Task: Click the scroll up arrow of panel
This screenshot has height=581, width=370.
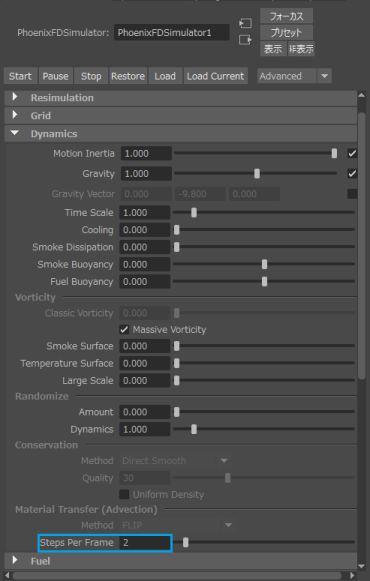Action: click(x=361, y=96)
